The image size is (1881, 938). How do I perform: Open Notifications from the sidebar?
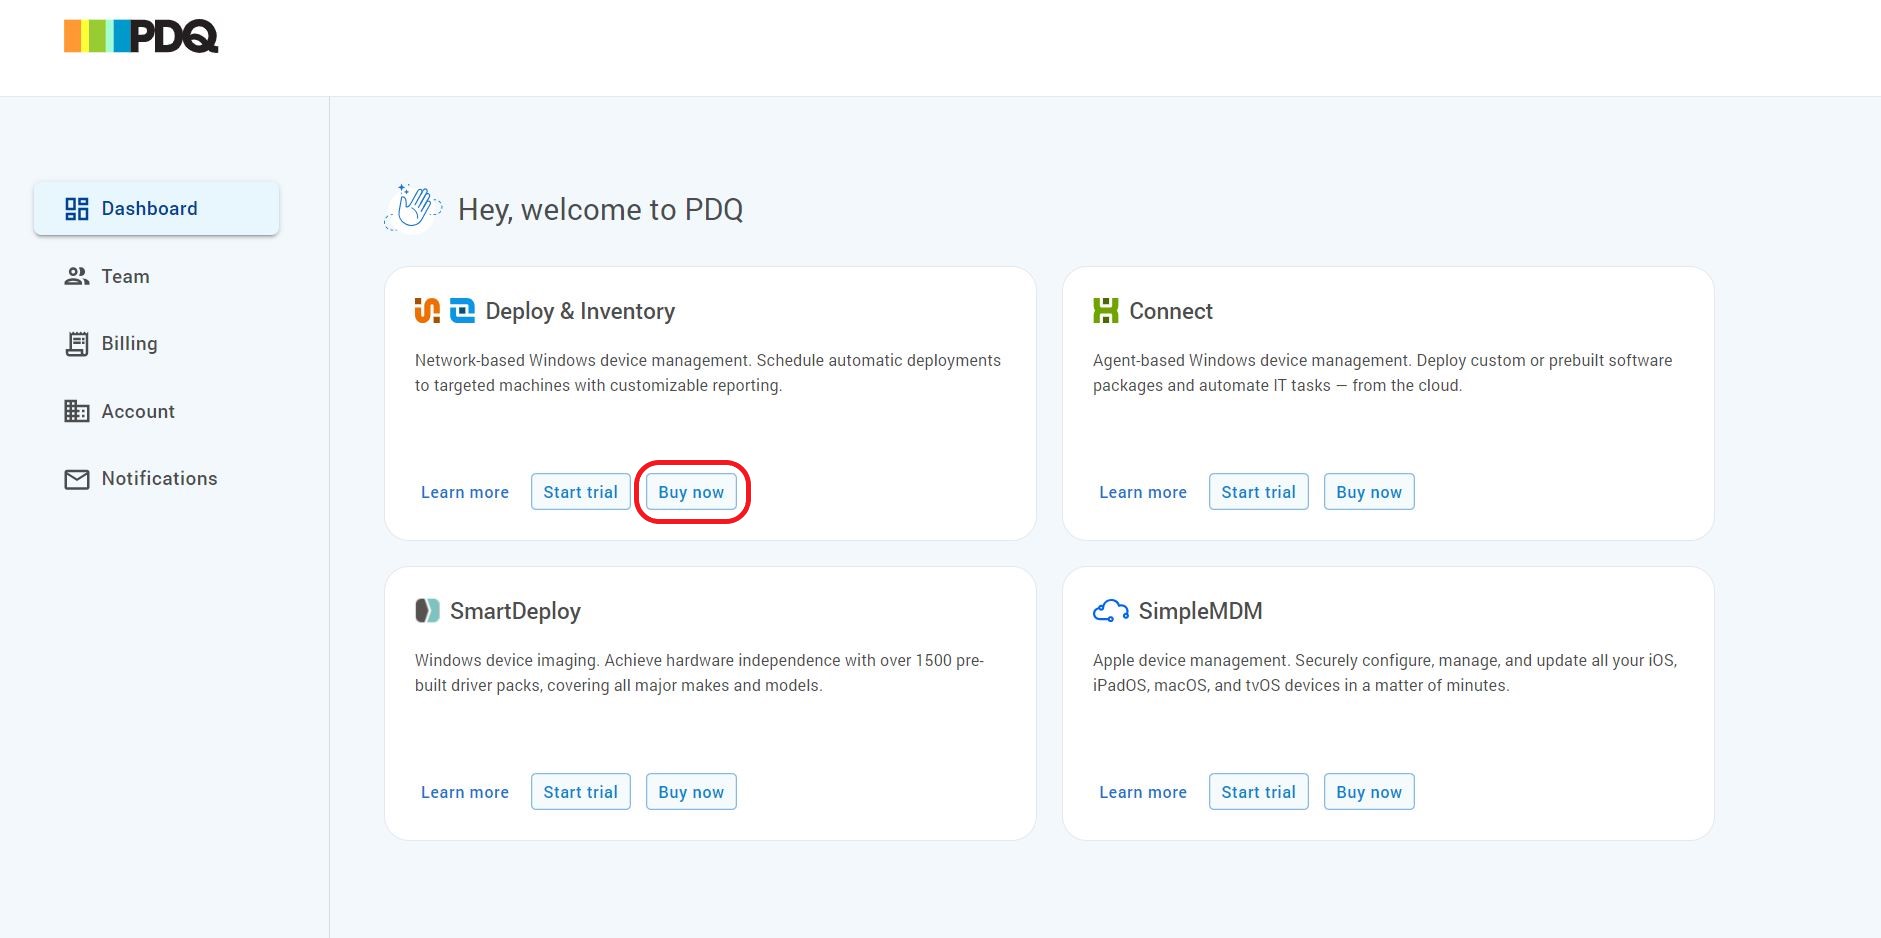159,479
